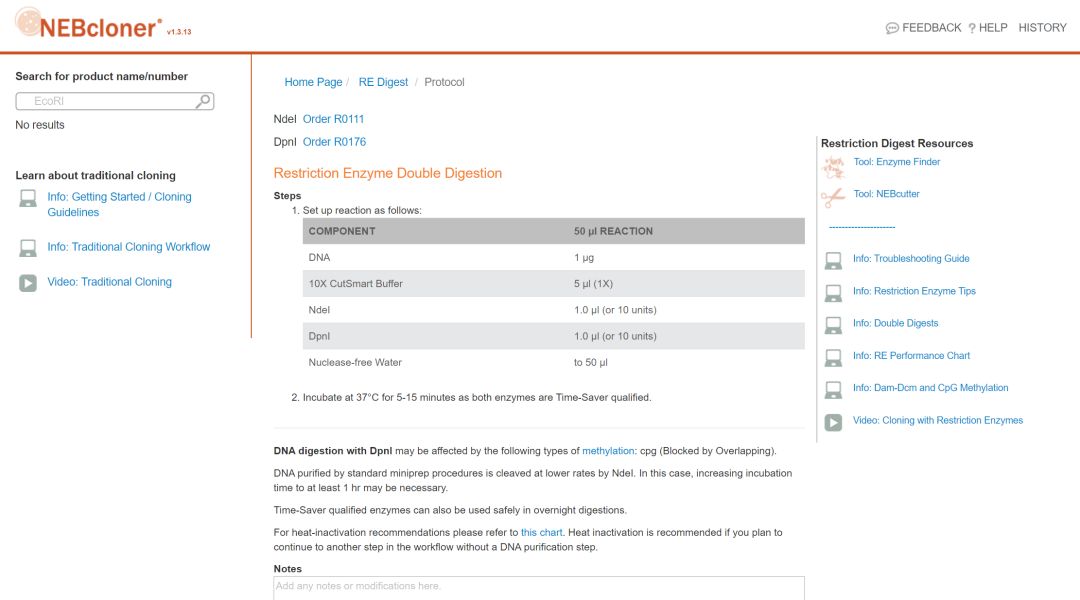Open Info: Troubleshooting Guide link
Image resolution: width=1080 pixels, height=600 pixels.
tap(911, 258)
